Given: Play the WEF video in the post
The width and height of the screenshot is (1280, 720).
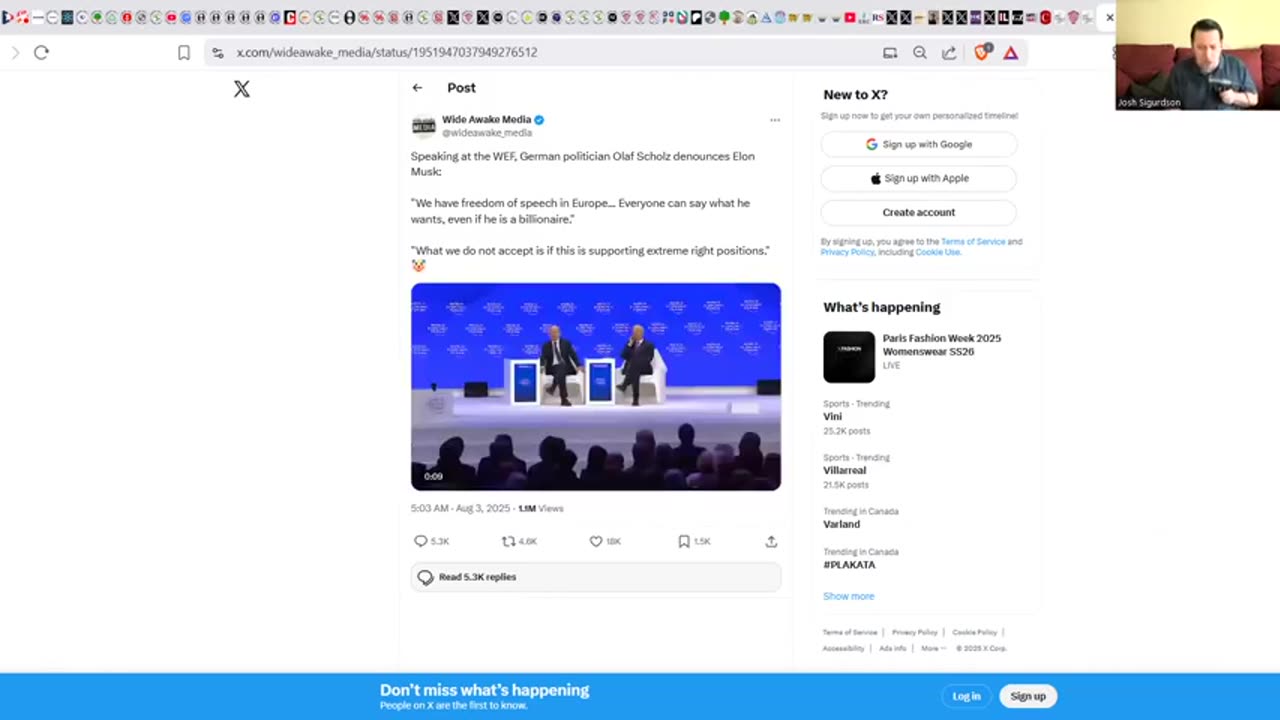Looking at the screenshot, I should [596, 387].
